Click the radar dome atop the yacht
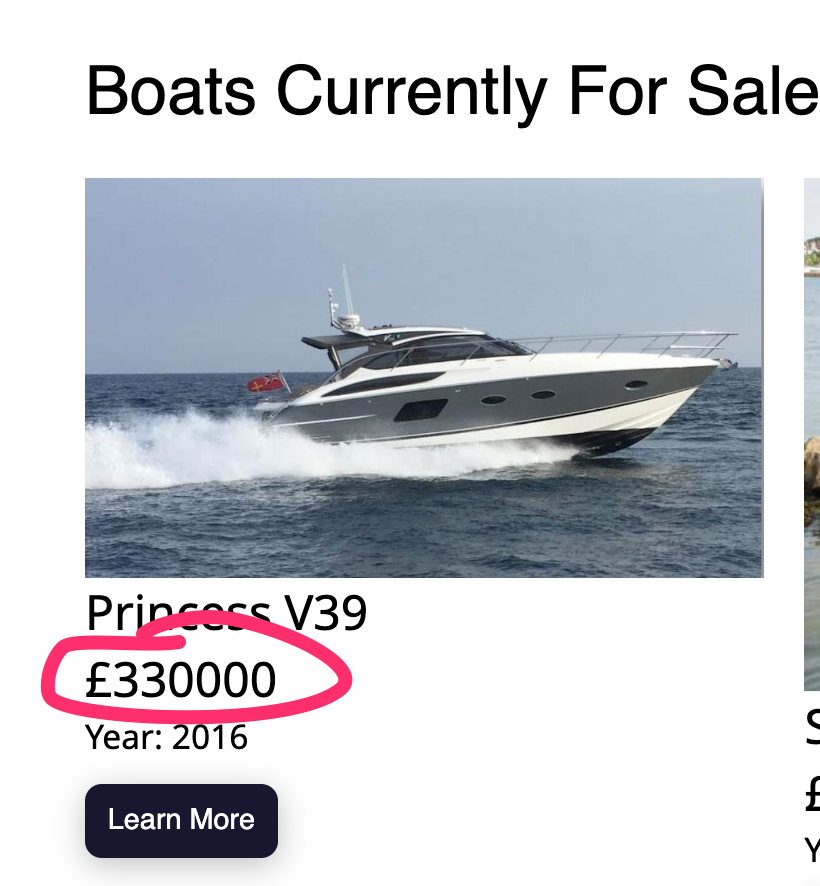 tap(349, 321)
